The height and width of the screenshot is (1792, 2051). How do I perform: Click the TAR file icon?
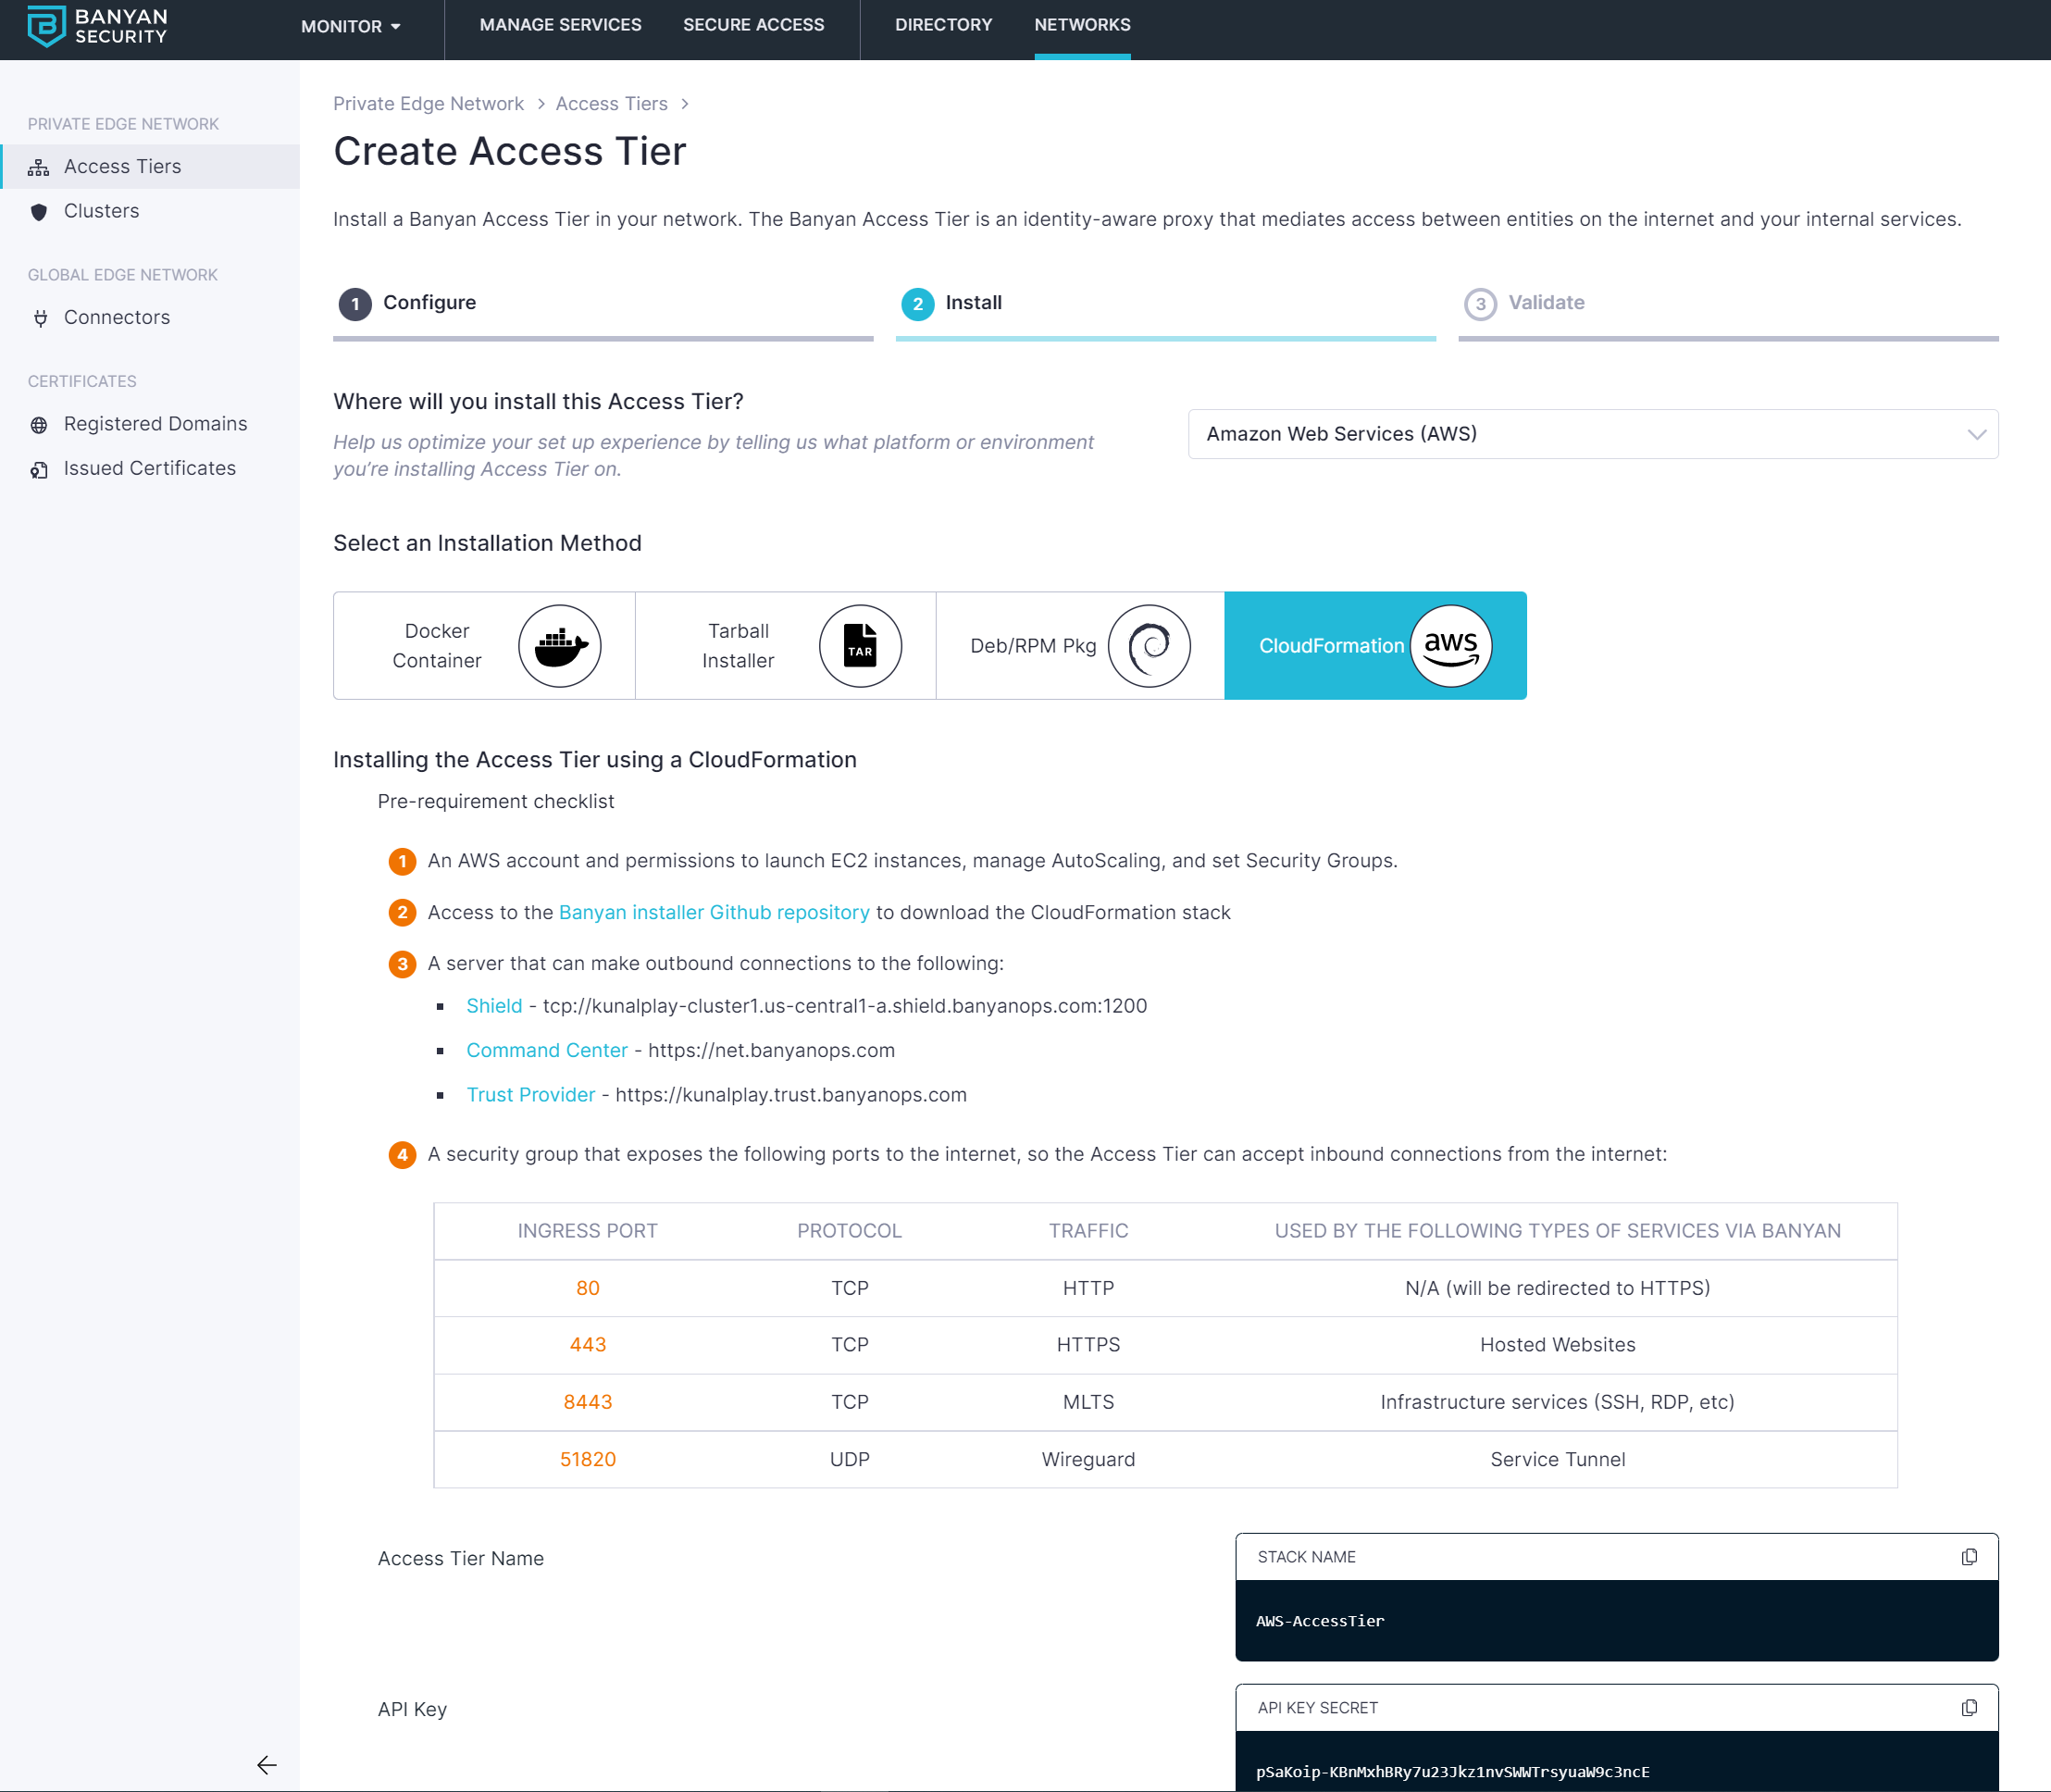(x=860, y=646)
